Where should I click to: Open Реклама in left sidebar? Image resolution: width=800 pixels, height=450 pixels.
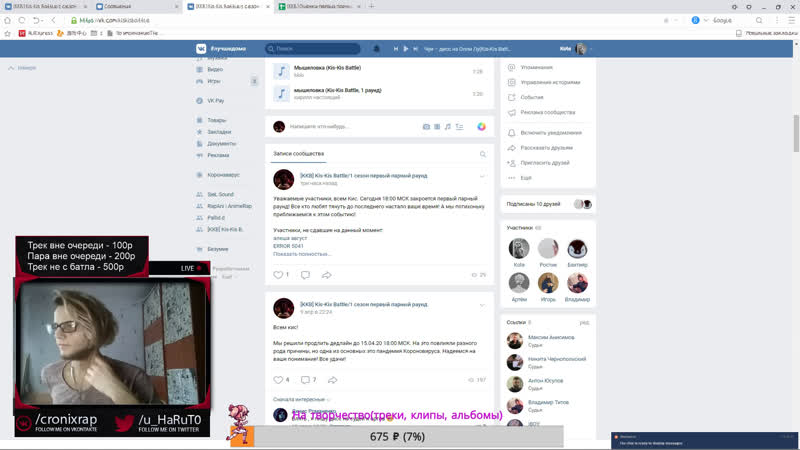[x=218, y=155]
